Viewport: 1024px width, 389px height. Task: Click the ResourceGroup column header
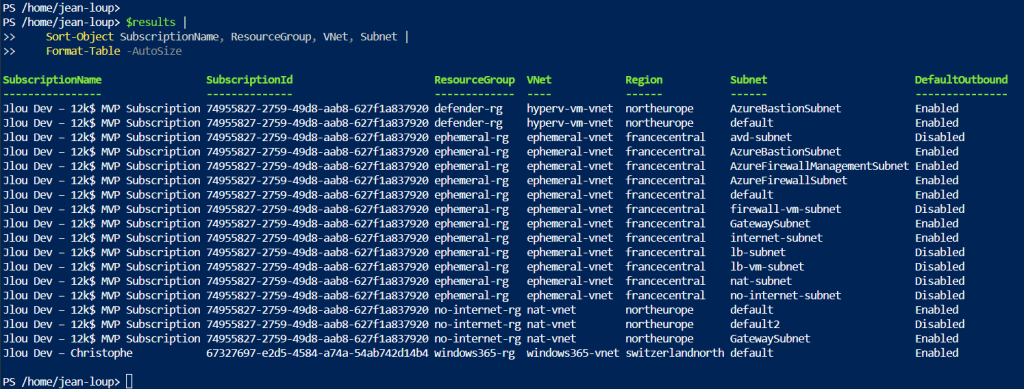475,80
